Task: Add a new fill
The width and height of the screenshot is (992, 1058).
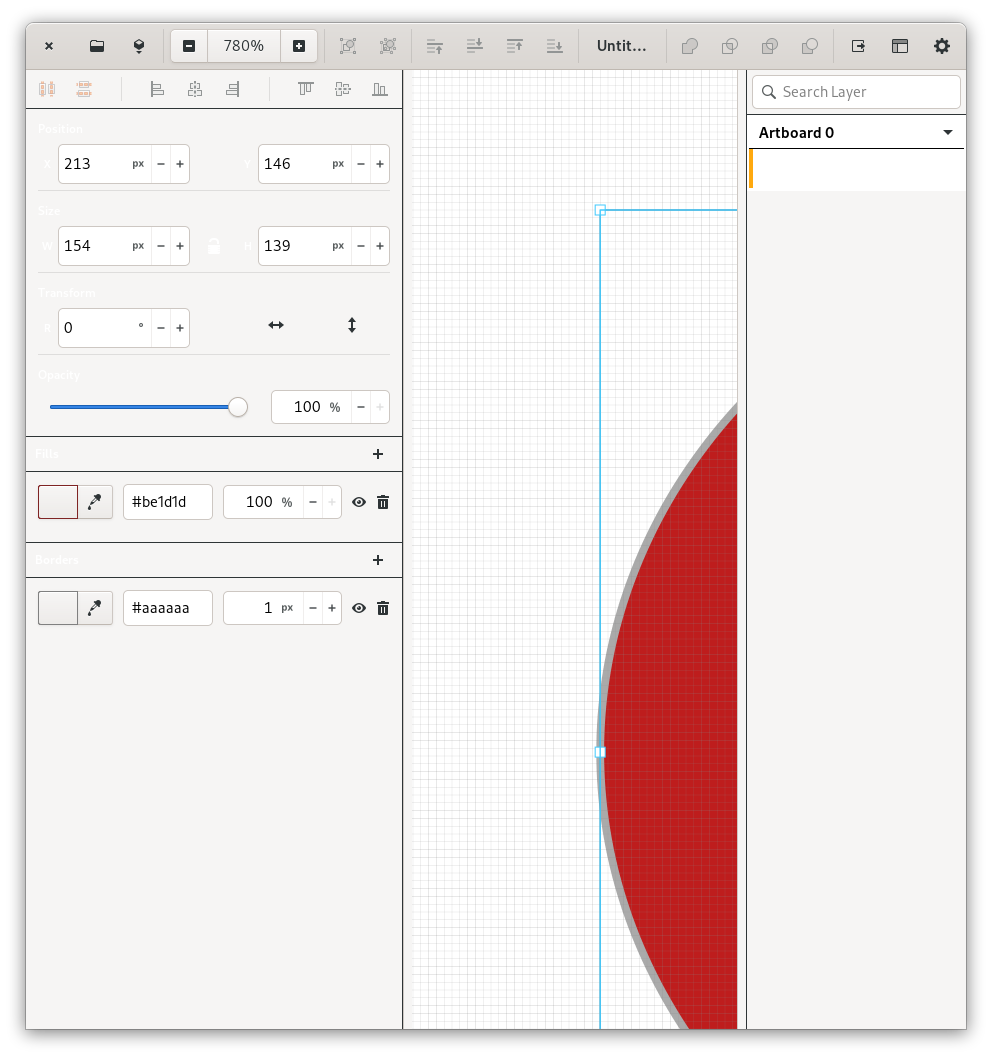Action: pyautogui.click(x=378, y=454)
